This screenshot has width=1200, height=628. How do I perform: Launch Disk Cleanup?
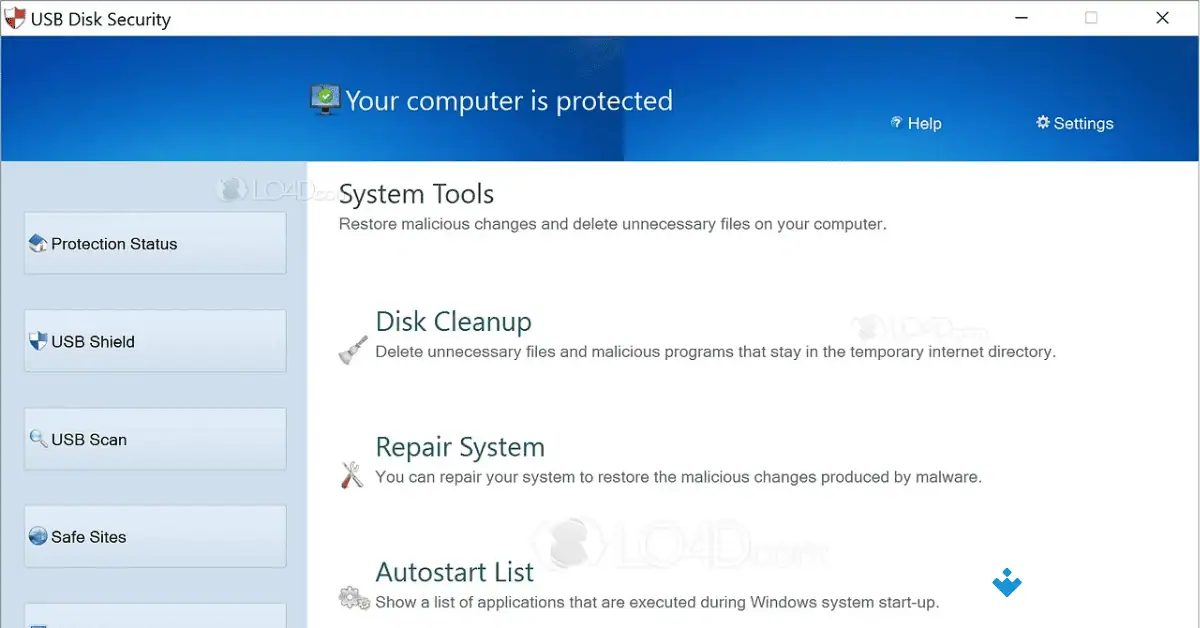click(x=453, y=321)
